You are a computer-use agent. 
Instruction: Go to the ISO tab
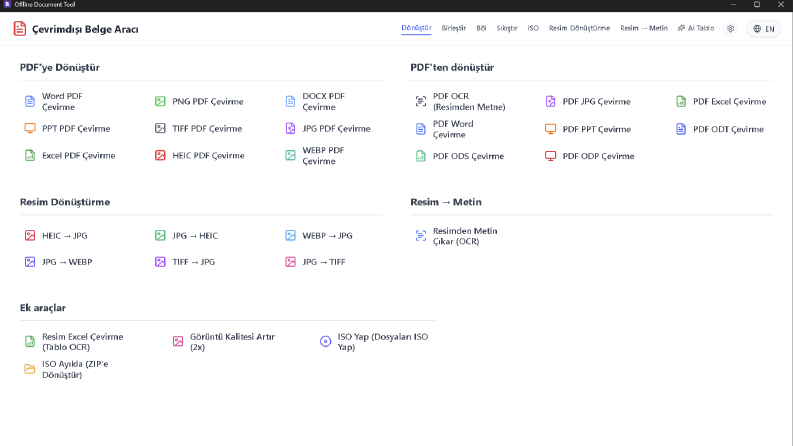point(533,28)
